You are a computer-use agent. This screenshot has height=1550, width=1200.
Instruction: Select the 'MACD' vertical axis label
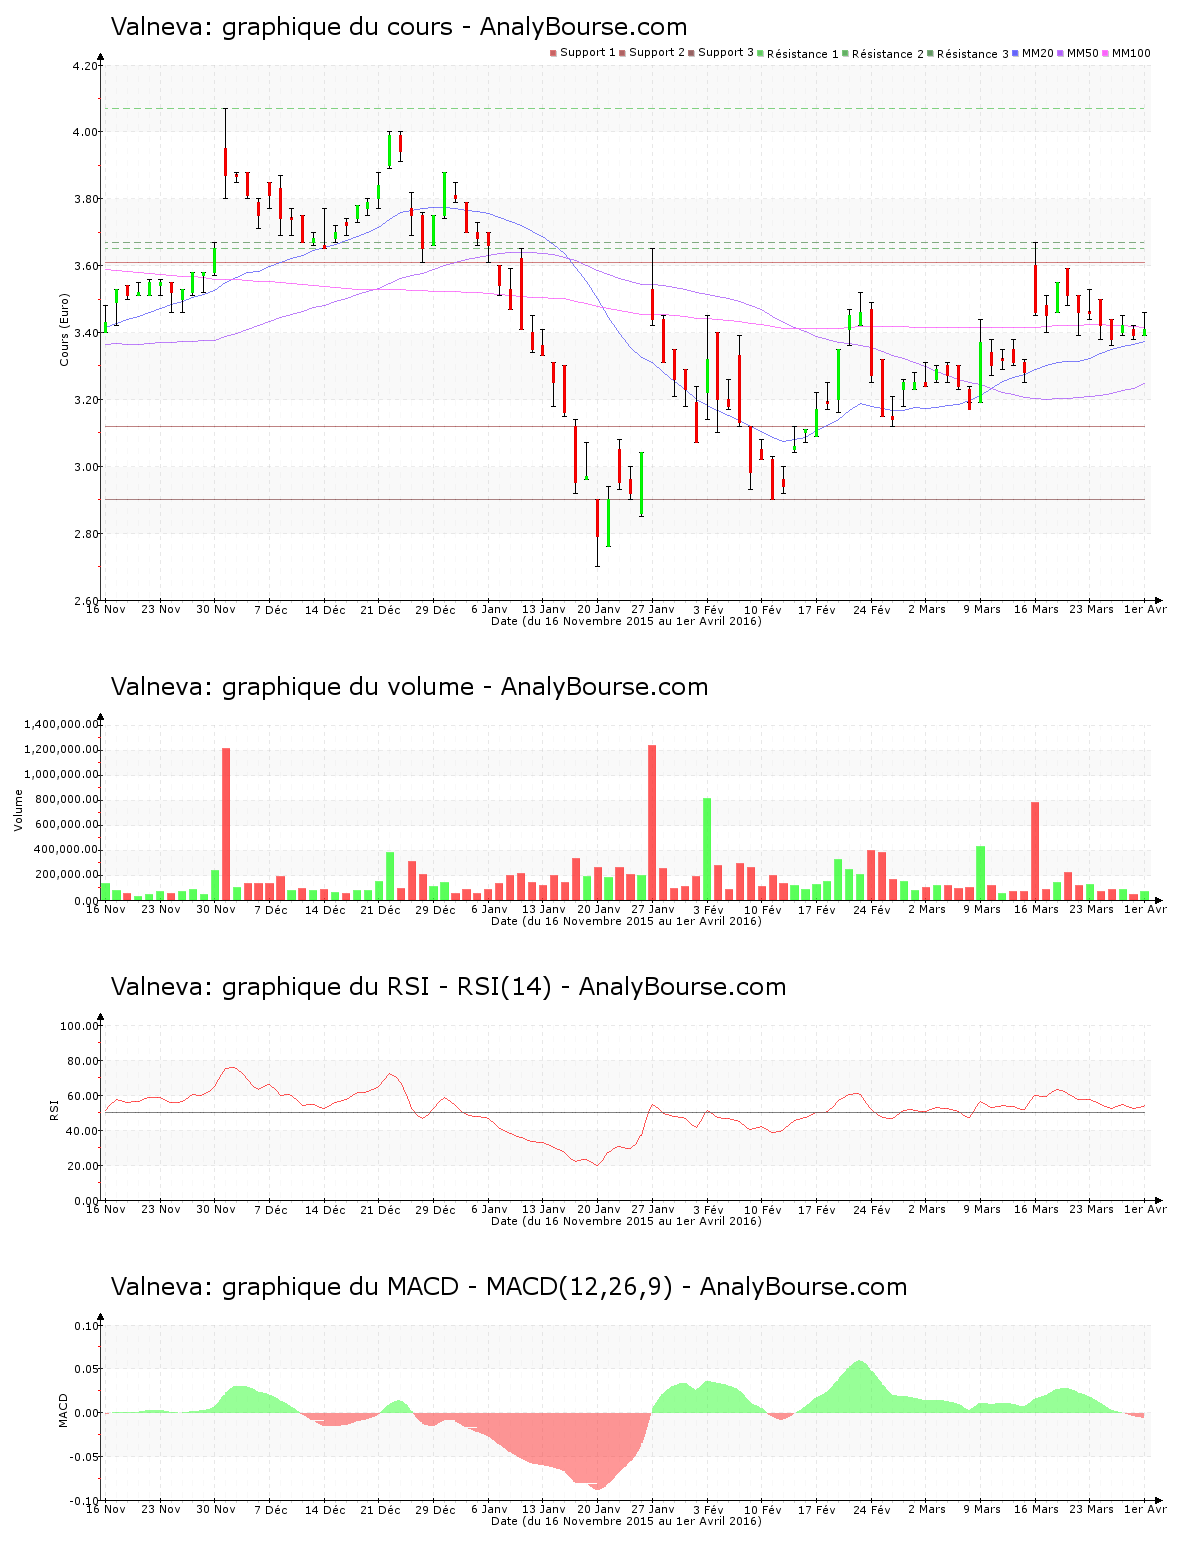(63, 1410)
